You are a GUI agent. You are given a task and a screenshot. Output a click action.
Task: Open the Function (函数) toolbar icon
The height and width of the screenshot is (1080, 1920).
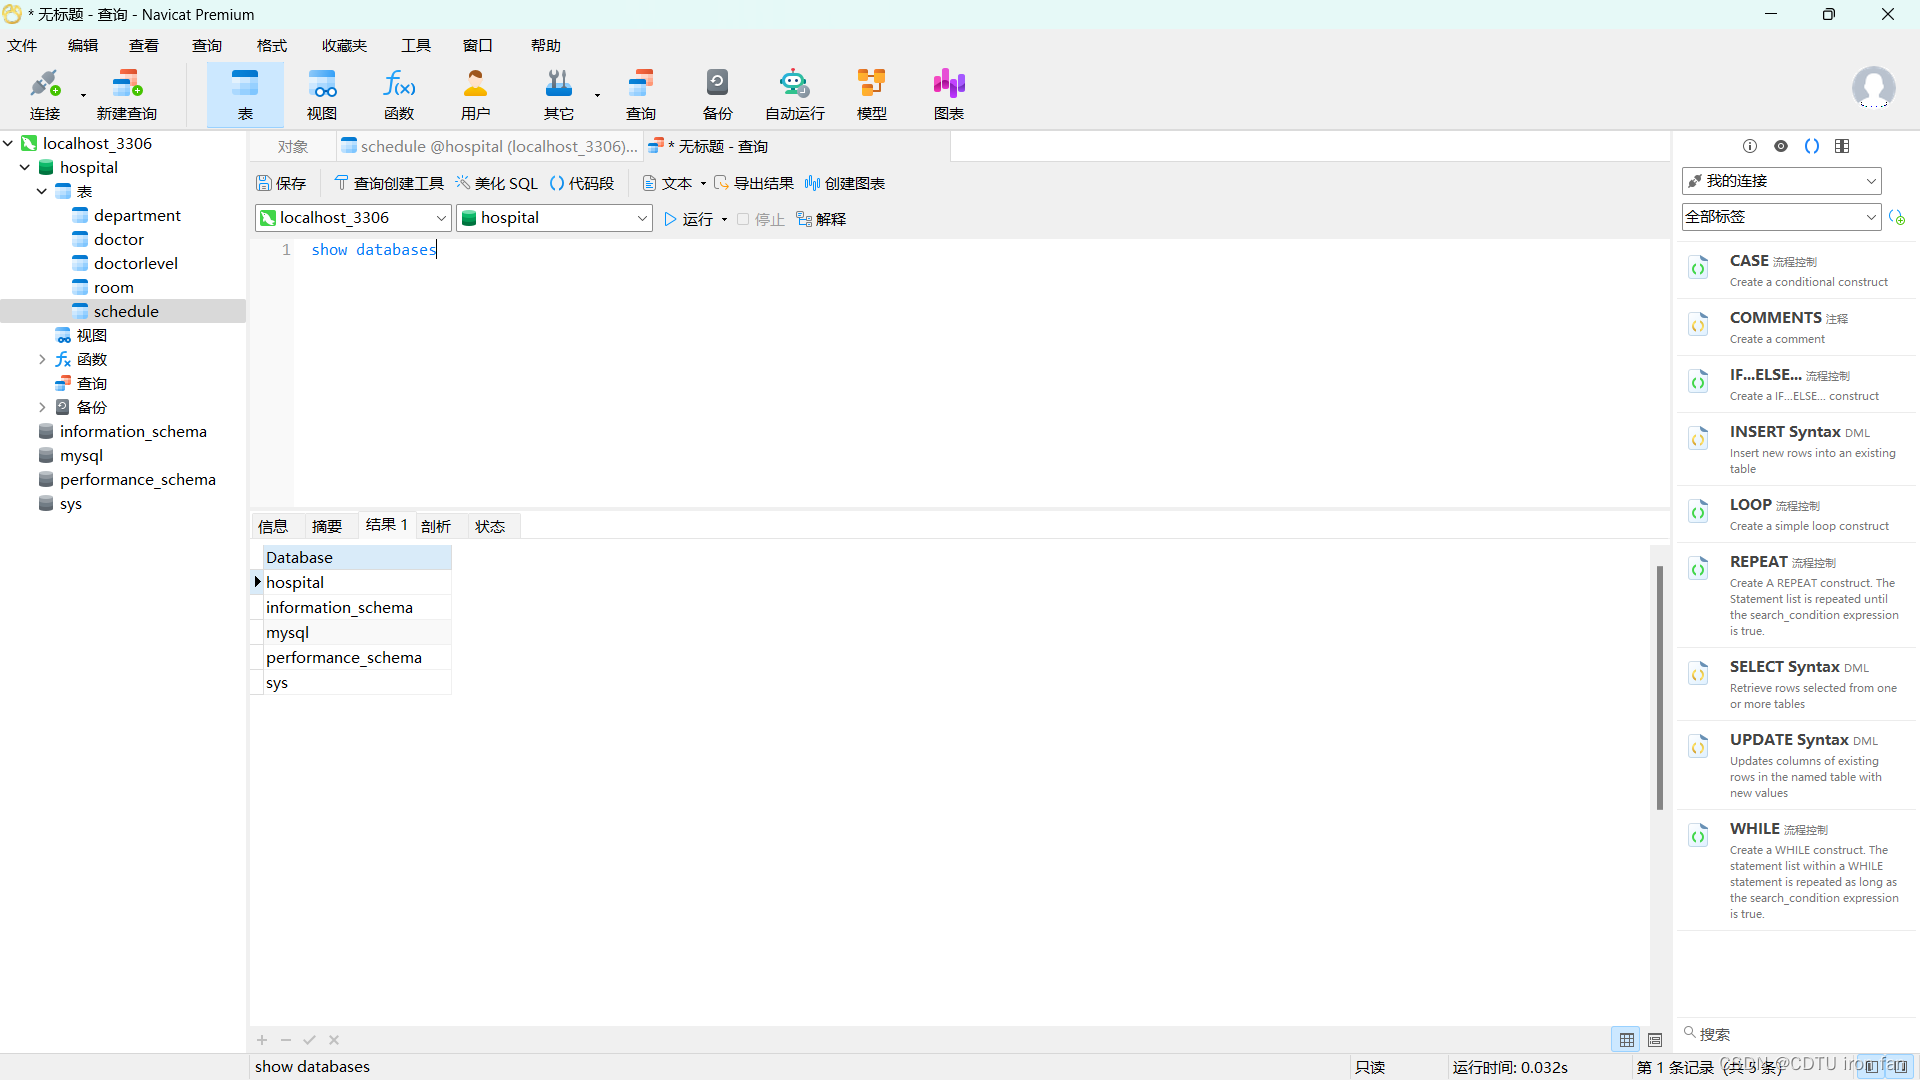click(x=399, y=95)
